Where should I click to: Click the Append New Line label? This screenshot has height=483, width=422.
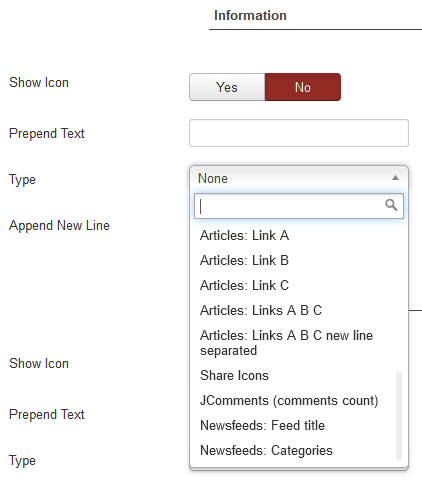click(x=59, y=225)
